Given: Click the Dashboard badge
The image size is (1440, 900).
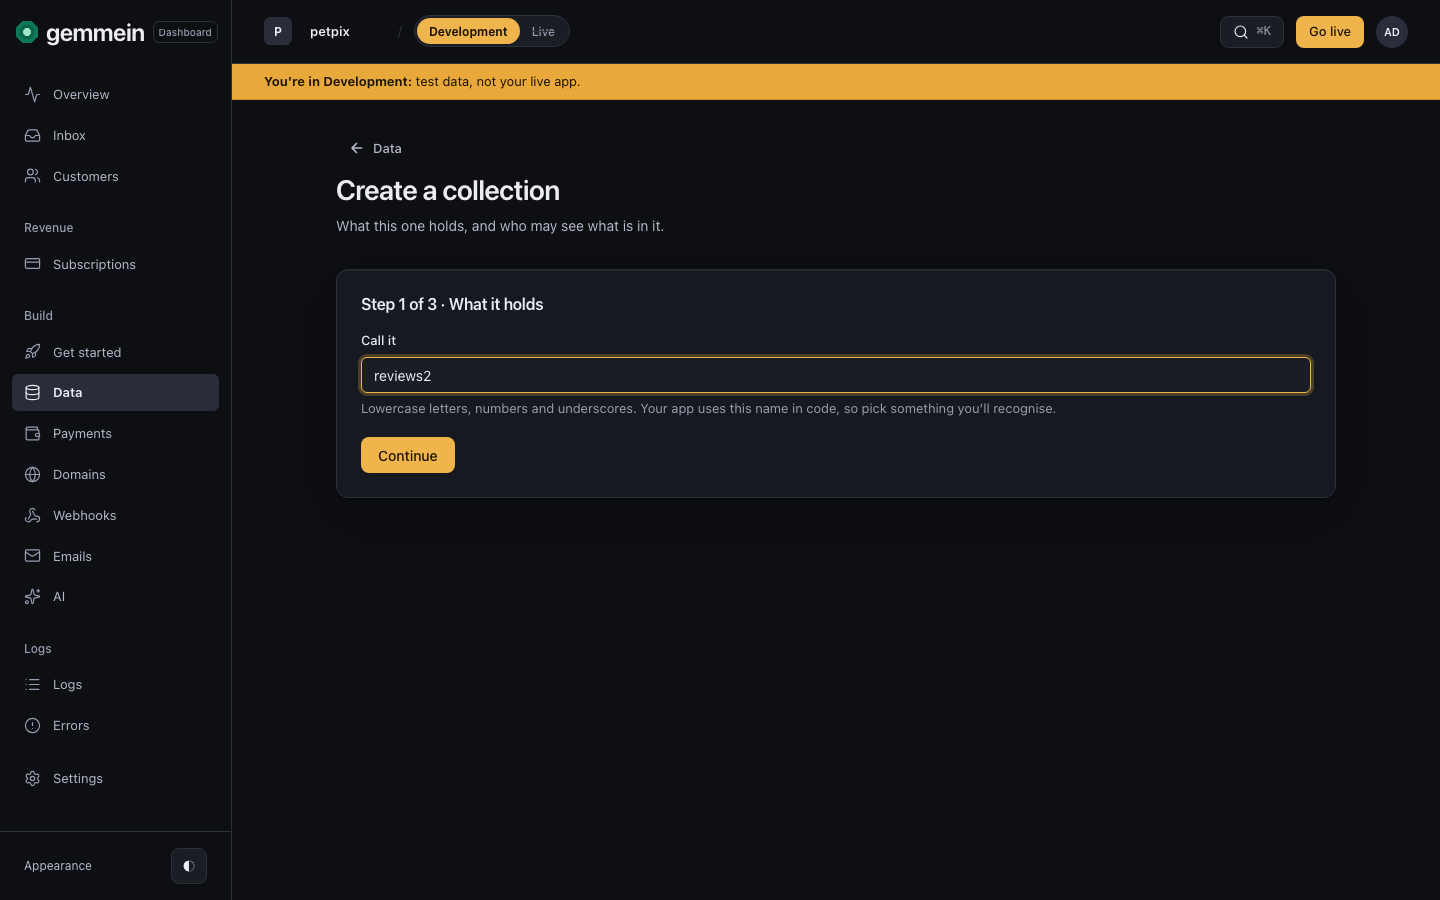Looking at the screenshot, I should point(185,32).
